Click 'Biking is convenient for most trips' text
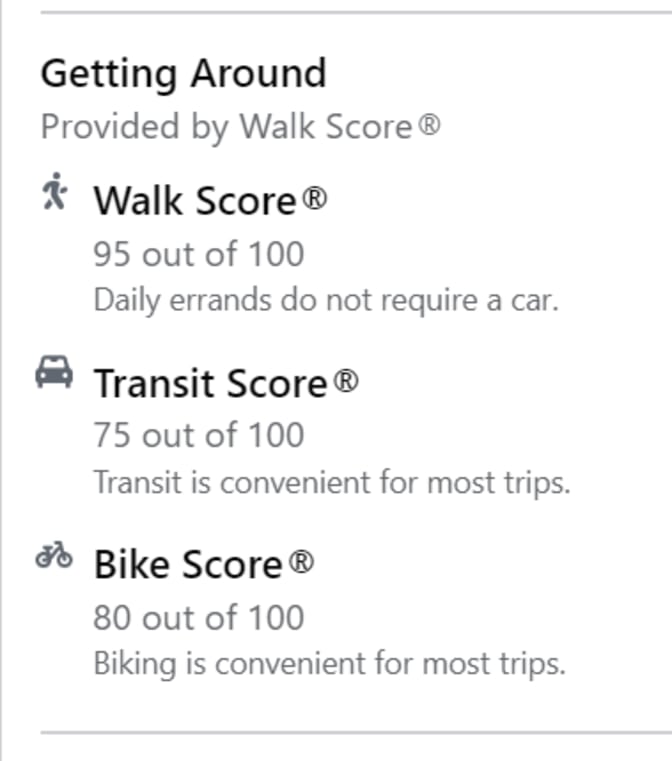 pos(329,664)
